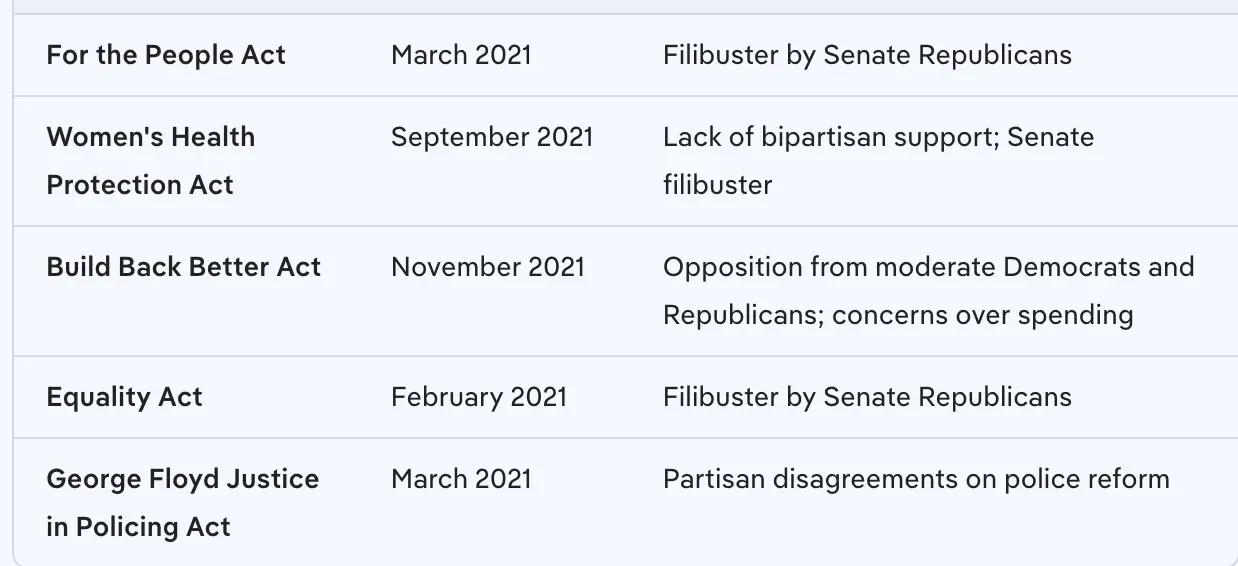Click the February 2021 date cell

(x=479, y=397)
